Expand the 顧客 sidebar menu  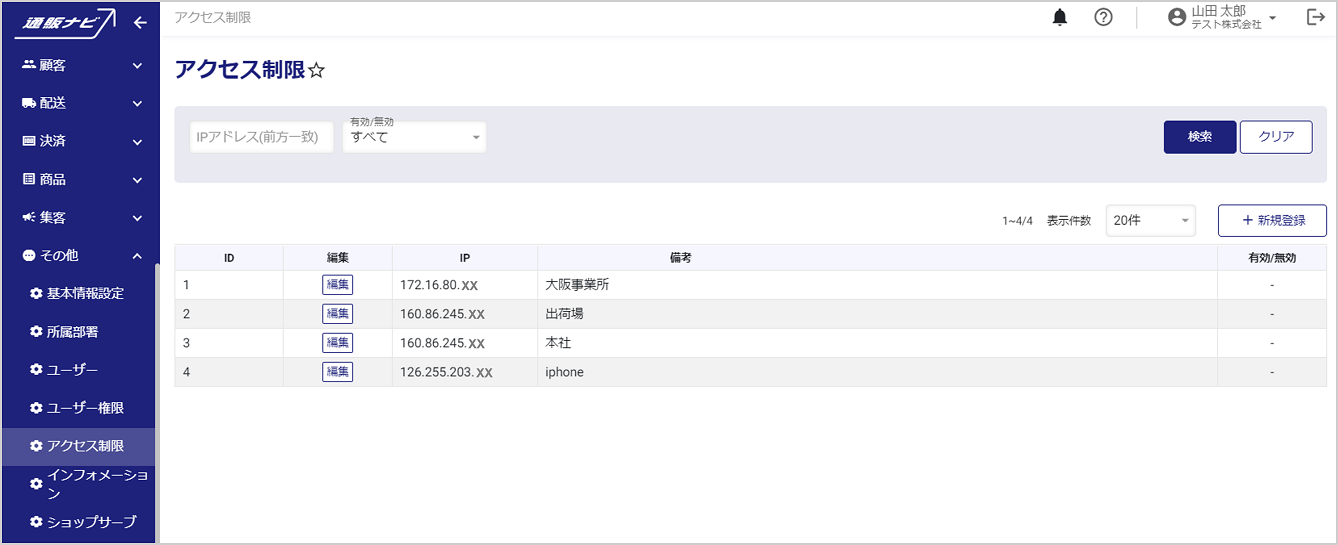80,66
